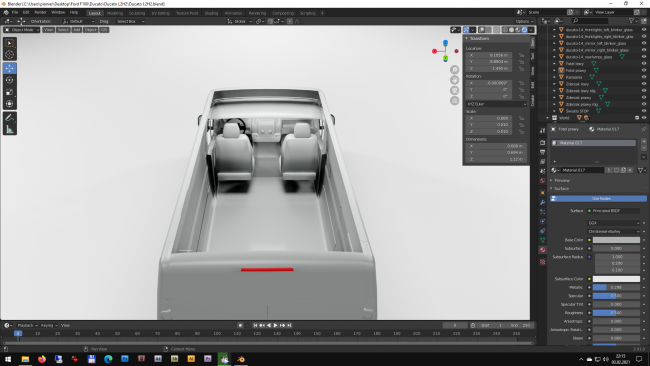Image resolution: width=650 pixels, height=366 pixels.
Task: Switch to the Shading workspace tab
Action: (211, 13)
